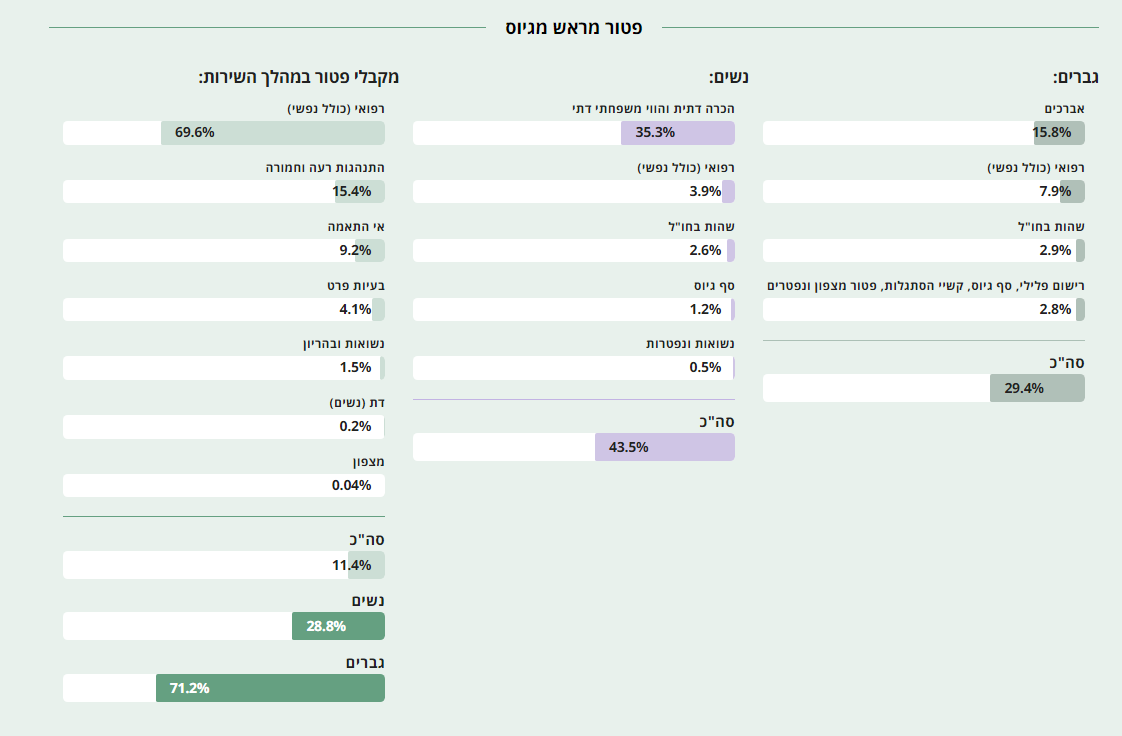Select the נשואות ונפטרות 0.5% bar
1122x736 pixels.
pyautogui.click(x=573, y=369)
